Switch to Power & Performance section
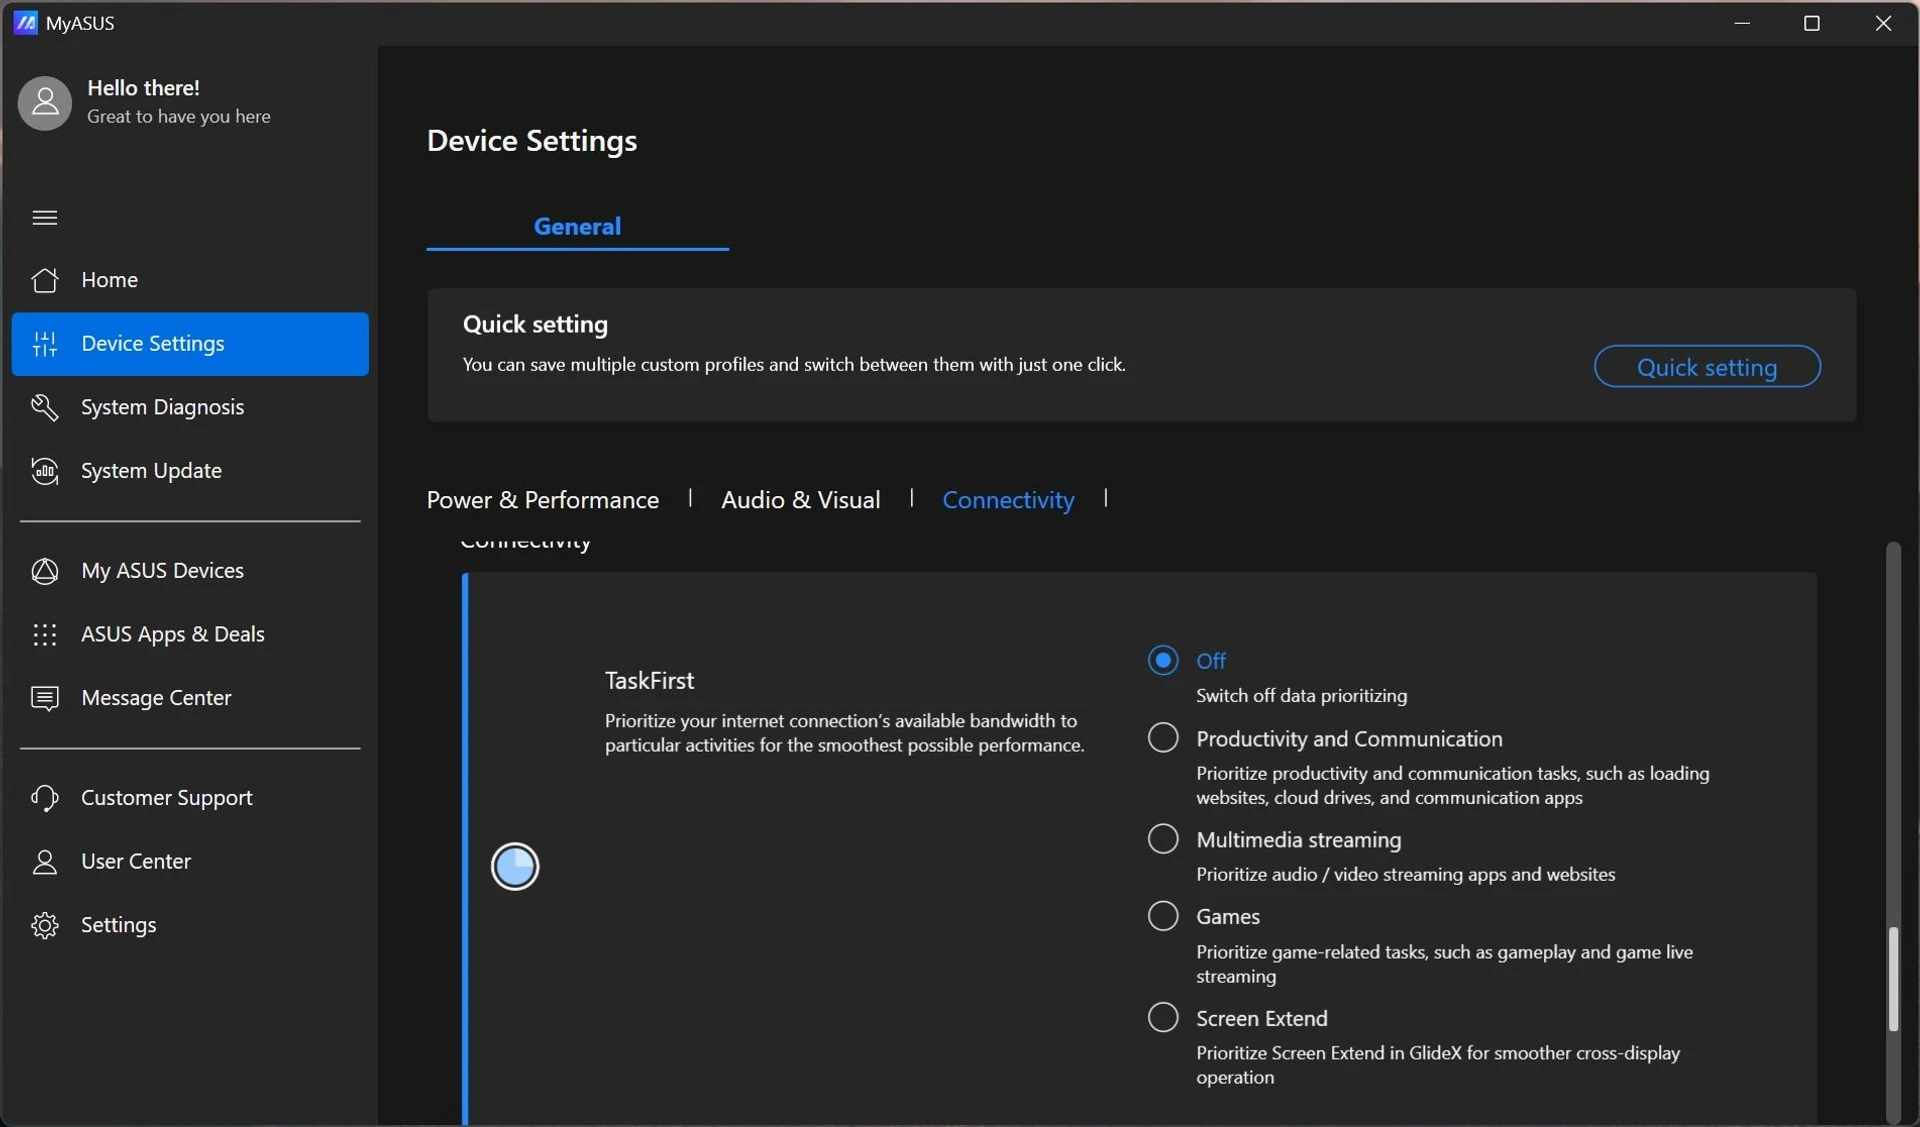Image resolution: width=1920 pixels, height=1127 pixels. tap(543, 500)
